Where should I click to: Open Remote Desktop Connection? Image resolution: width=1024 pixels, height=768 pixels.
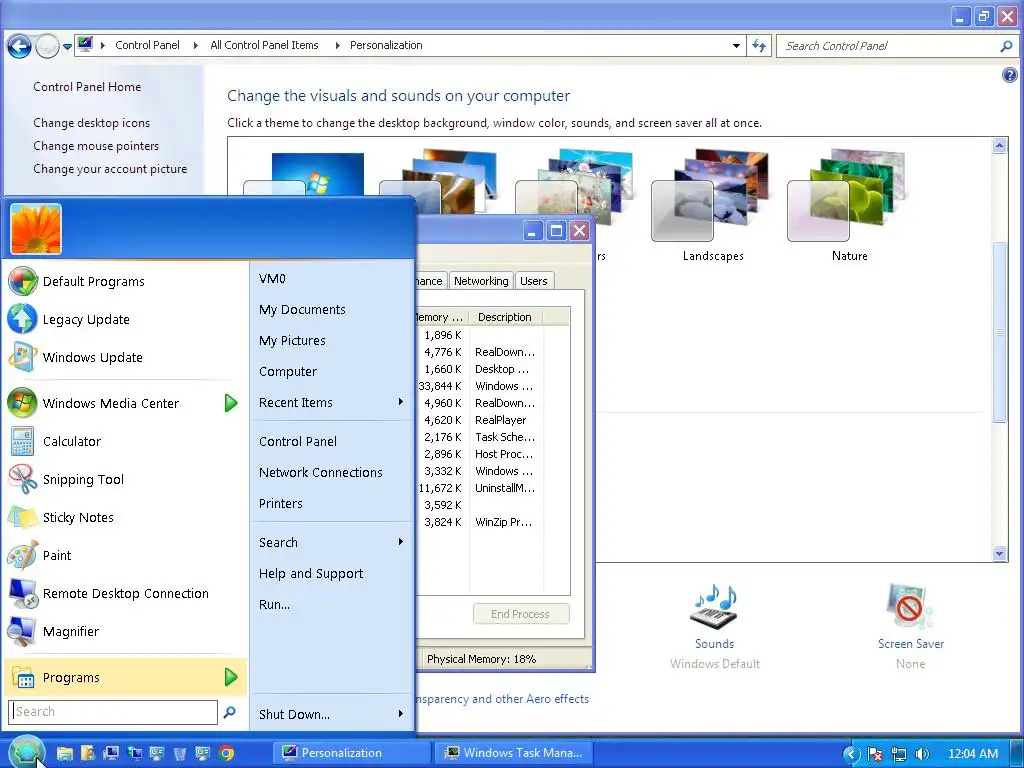click(x=124, y=594)
